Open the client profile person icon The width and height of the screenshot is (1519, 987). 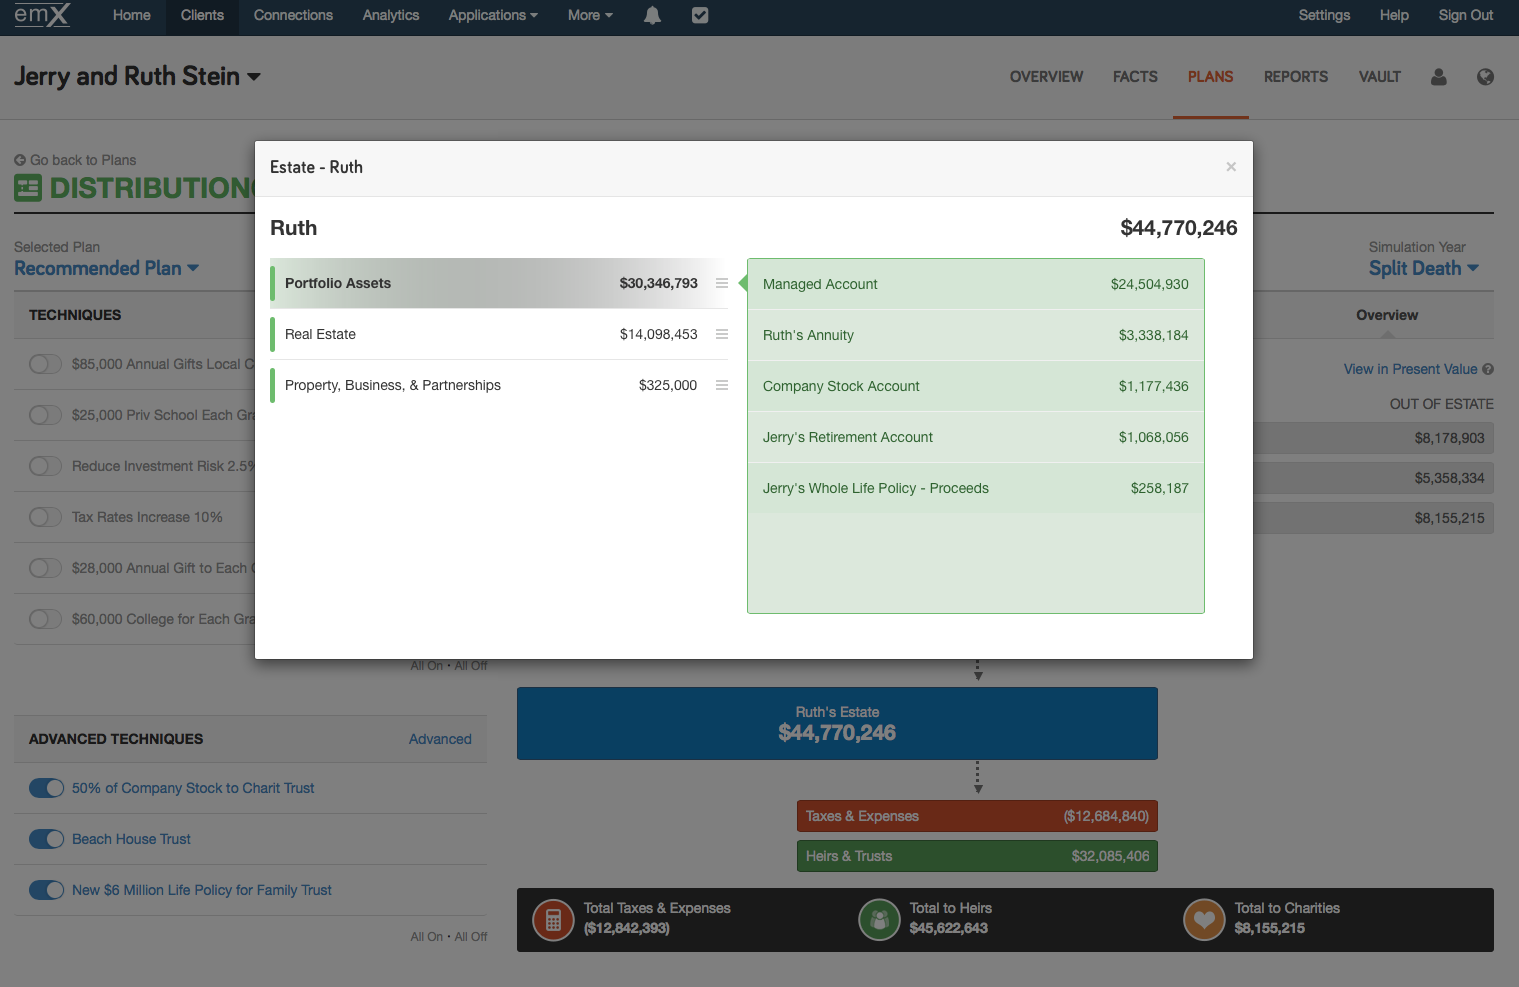(1438, 77)
